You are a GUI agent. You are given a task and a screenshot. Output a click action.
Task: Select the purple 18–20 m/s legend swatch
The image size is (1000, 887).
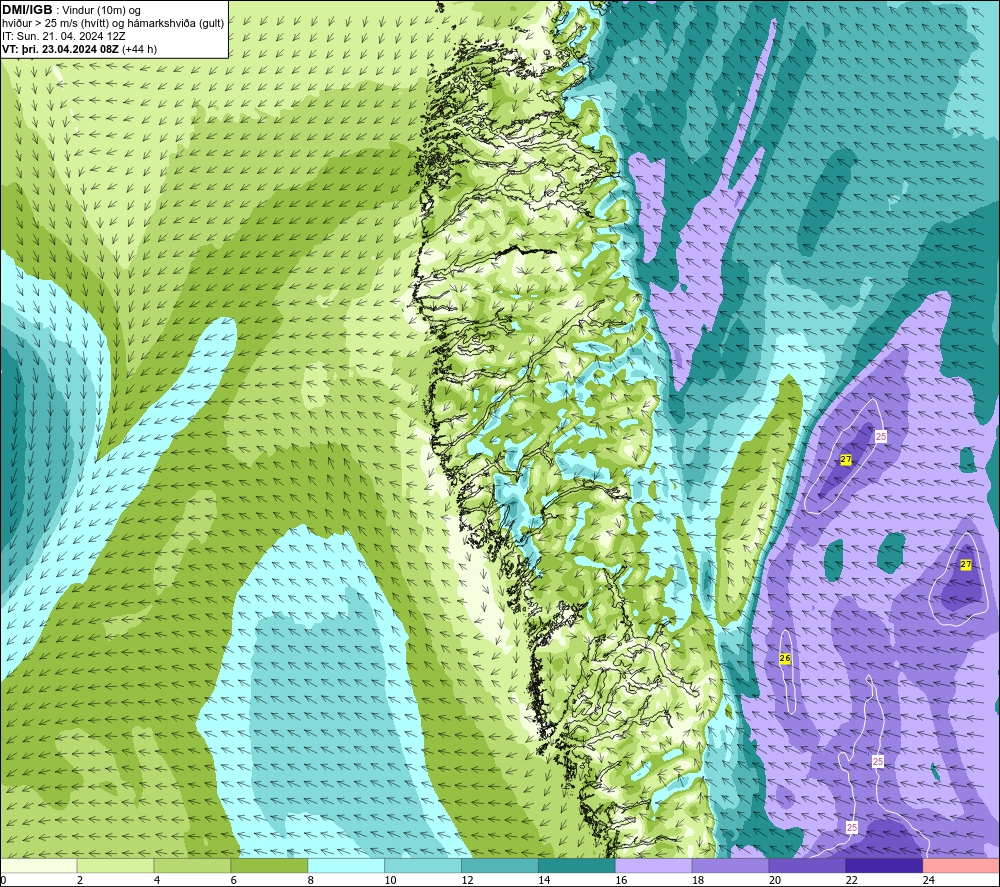coord(730,866)
